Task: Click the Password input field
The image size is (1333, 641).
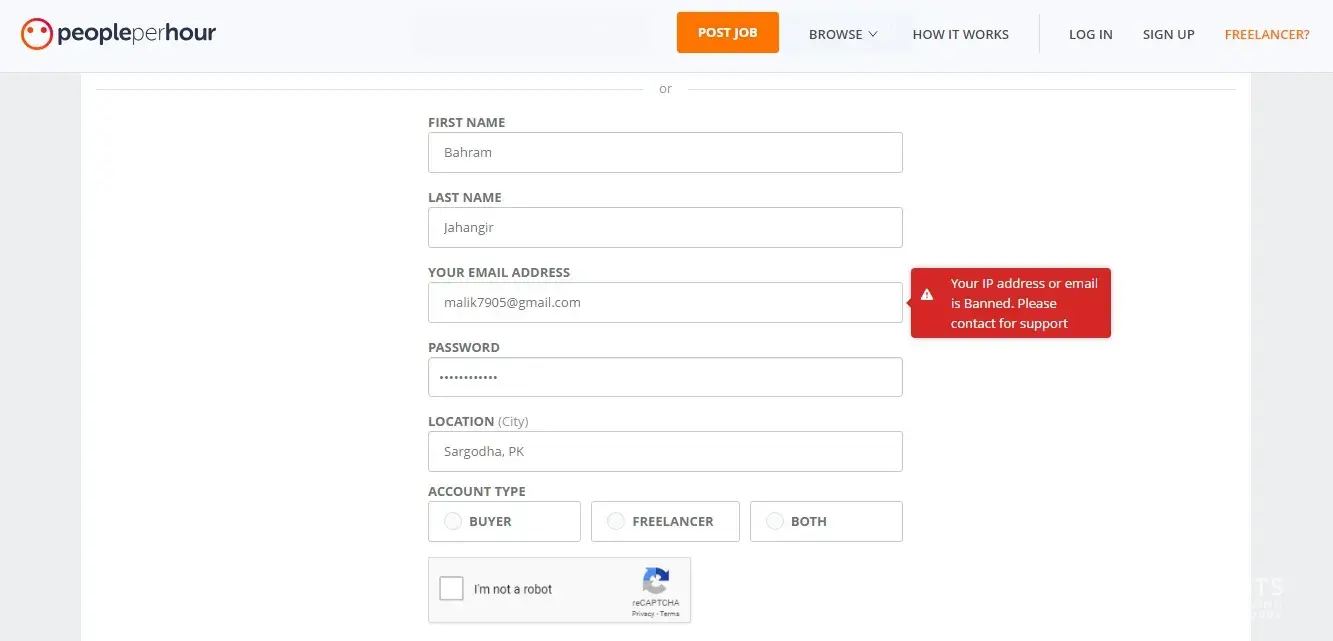Action: 665,377
